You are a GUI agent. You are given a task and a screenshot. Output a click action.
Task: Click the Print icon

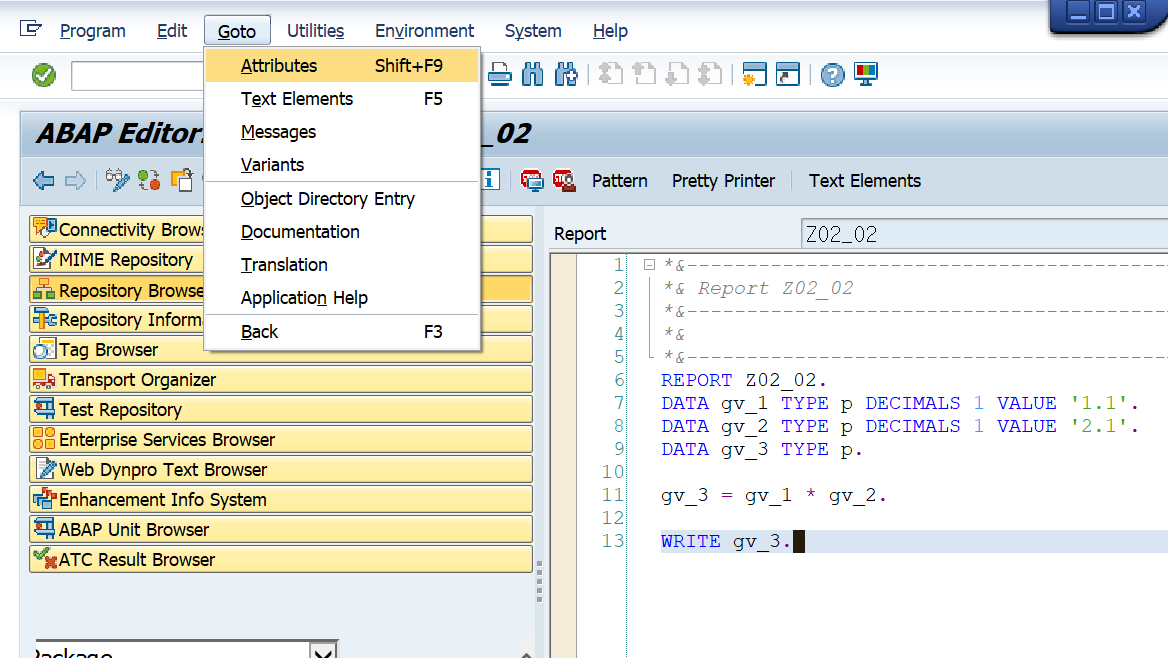click(499, 75)
